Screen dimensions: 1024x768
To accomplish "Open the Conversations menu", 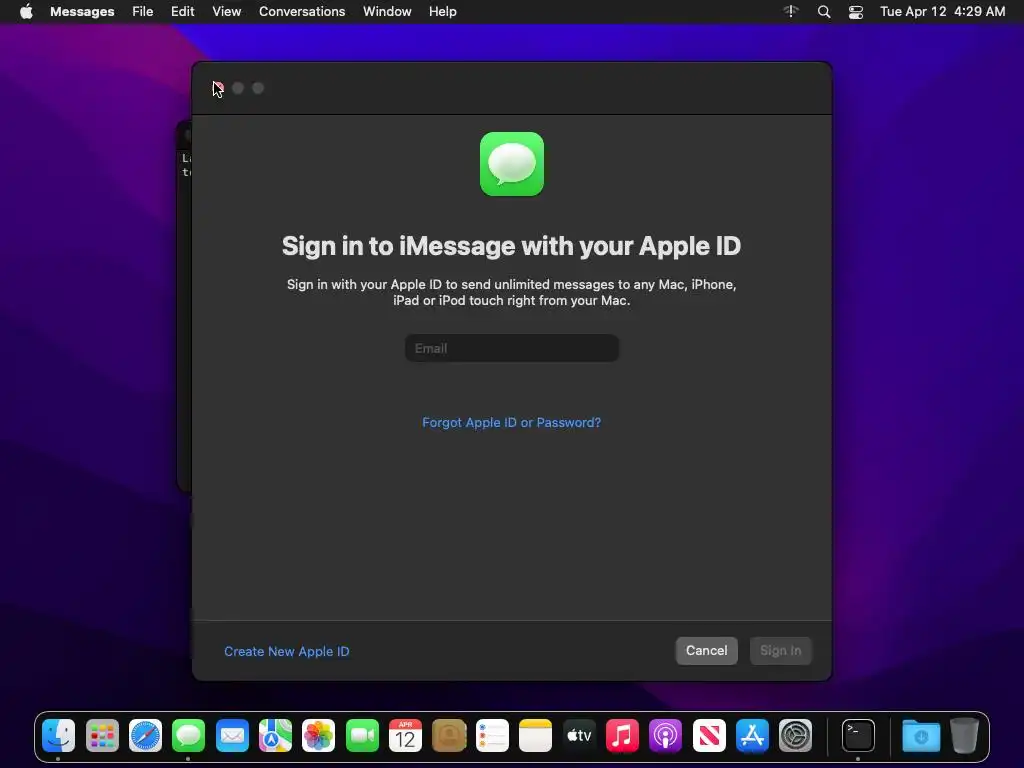I will click(302, 12).
